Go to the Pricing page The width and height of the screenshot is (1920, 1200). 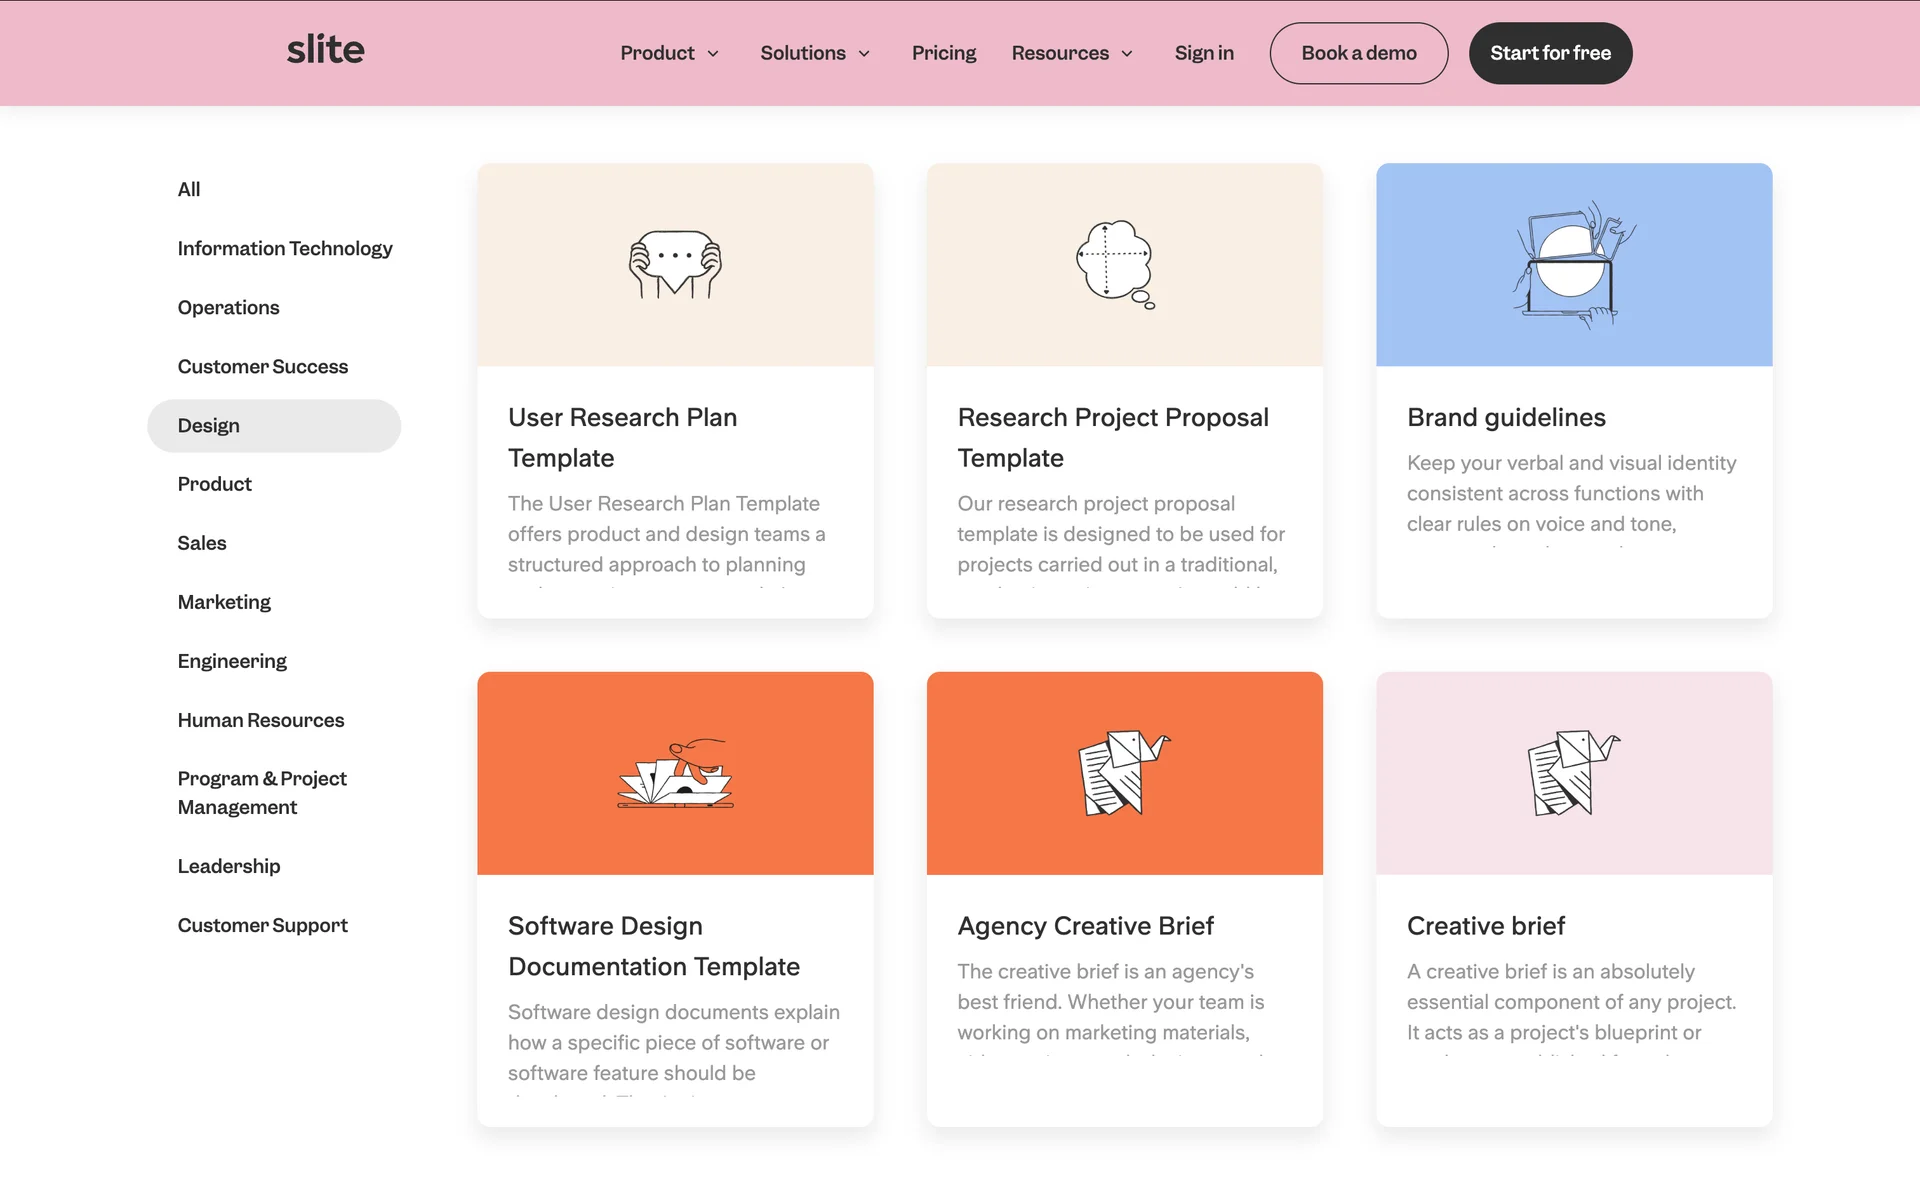point(943,53)
